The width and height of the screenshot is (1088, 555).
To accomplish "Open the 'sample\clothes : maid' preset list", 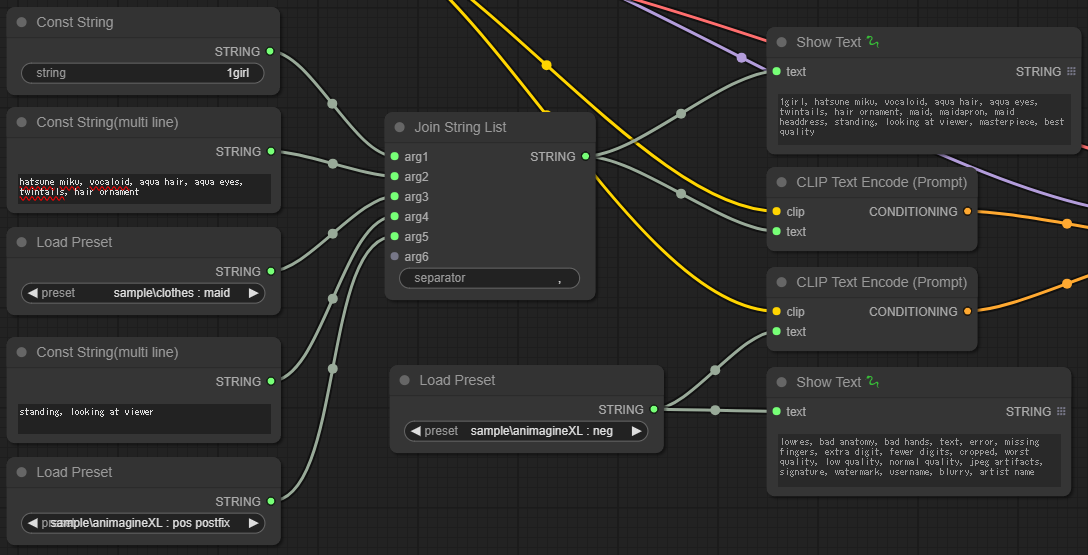I will point(143,293).
